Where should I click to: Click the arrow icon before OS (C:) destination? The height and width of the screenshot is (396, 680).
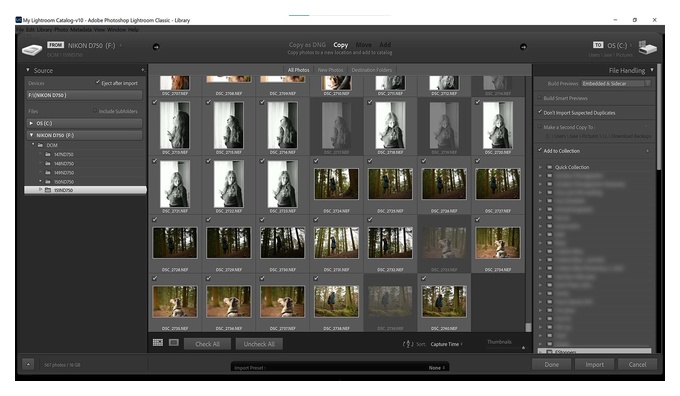point(523,47)
